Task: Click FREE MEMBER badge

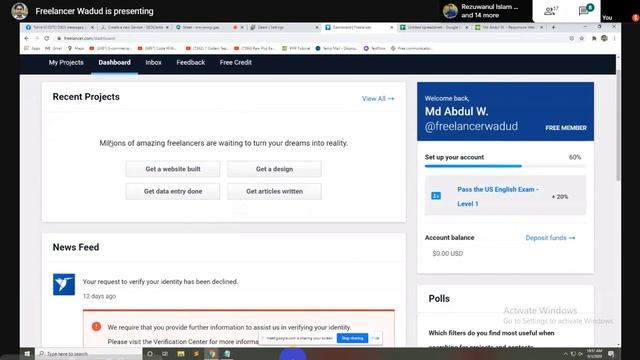Action: (566, 128)
